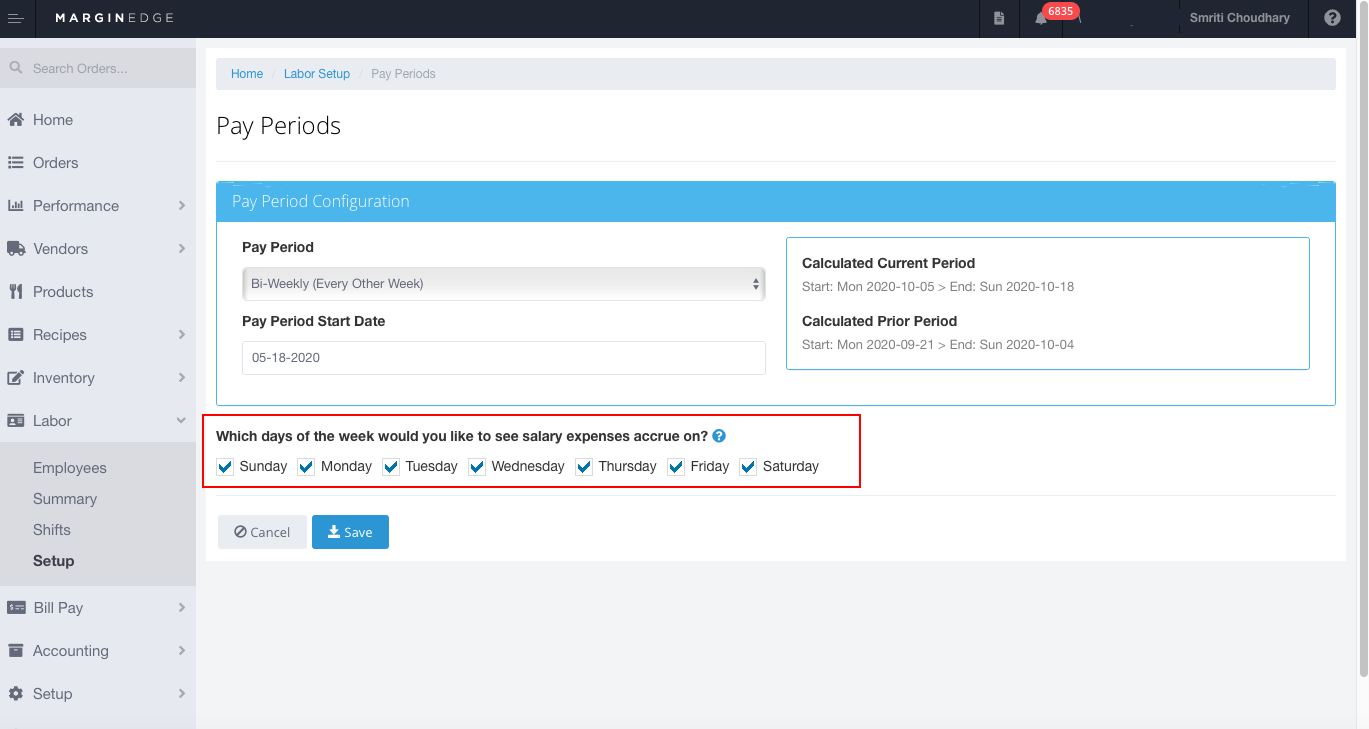Viewport: 1369px width, 729px height.
Task: Open Employees under Labor
Action: click(69, 468)
